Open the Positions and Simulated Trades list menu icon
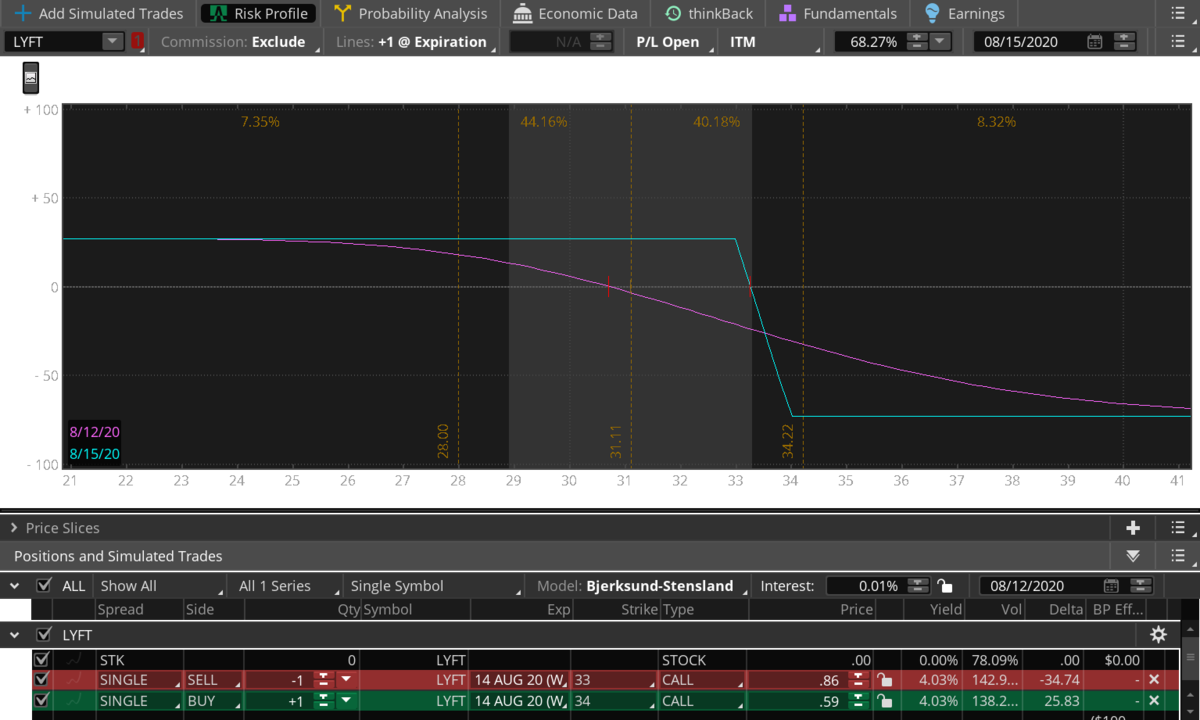The width and height of the screenshot is (1200, 720). coord(1177,556)
